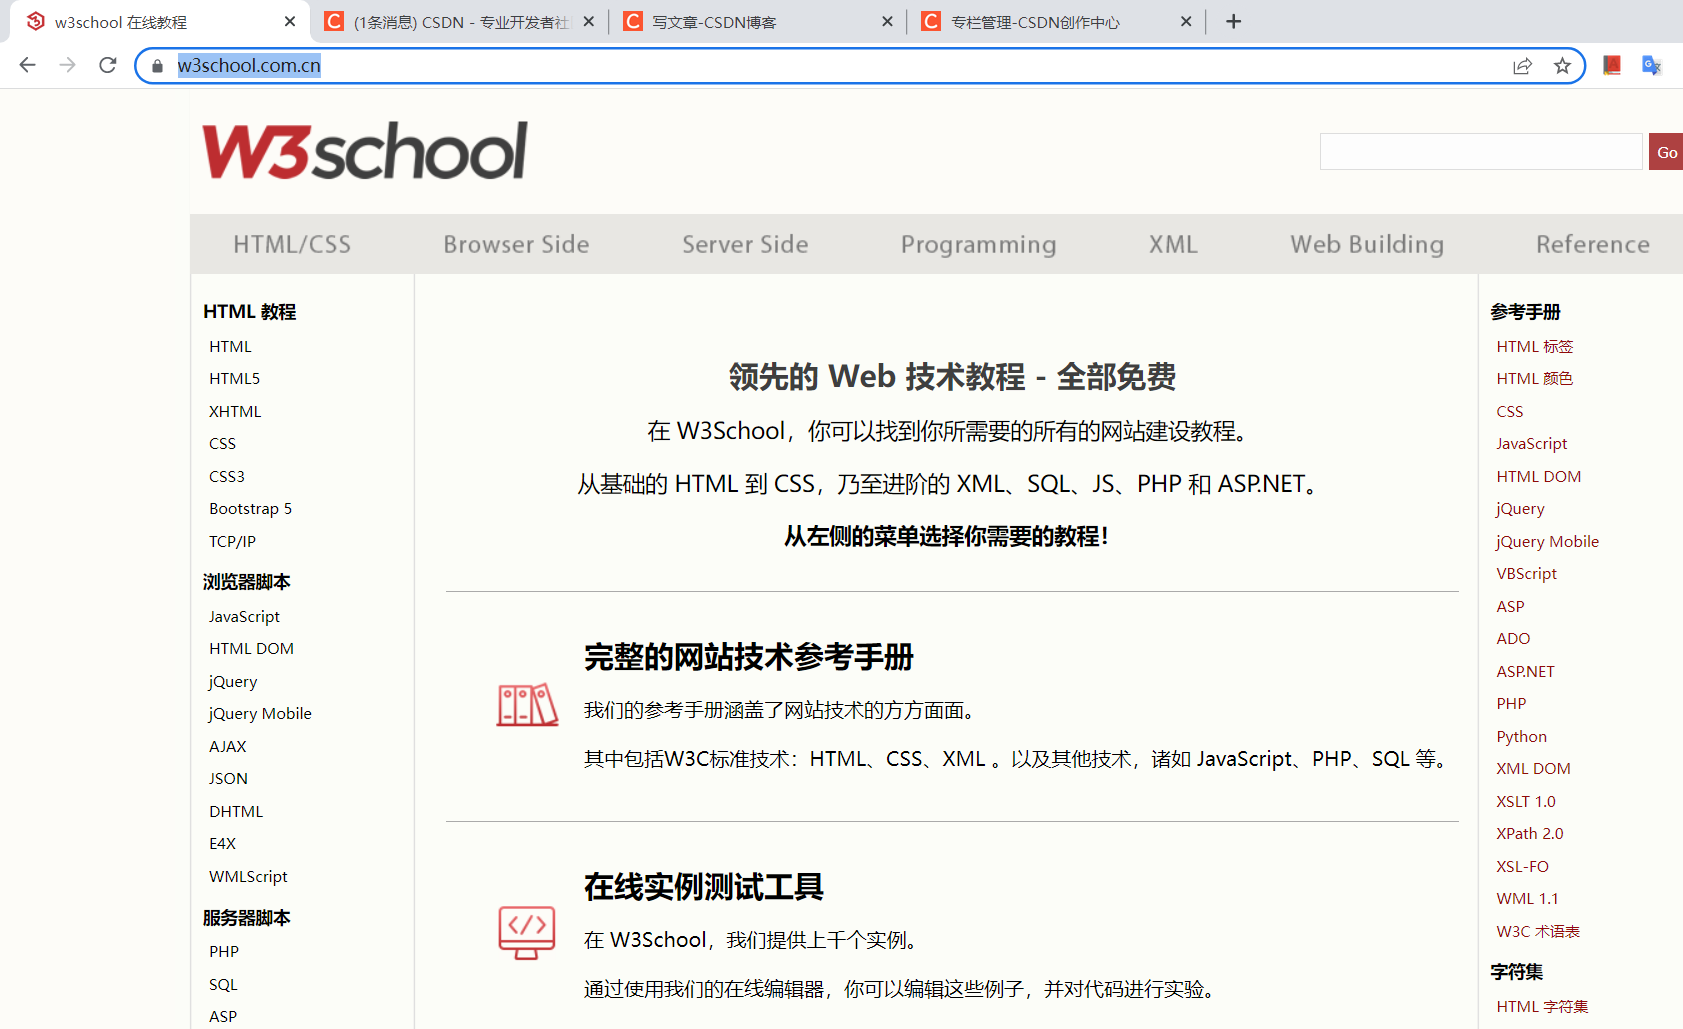This screenshot has height=1029, width=1683.
Task: Open the HTML 字符集 link
Action: click(x=1542, y=1007)
